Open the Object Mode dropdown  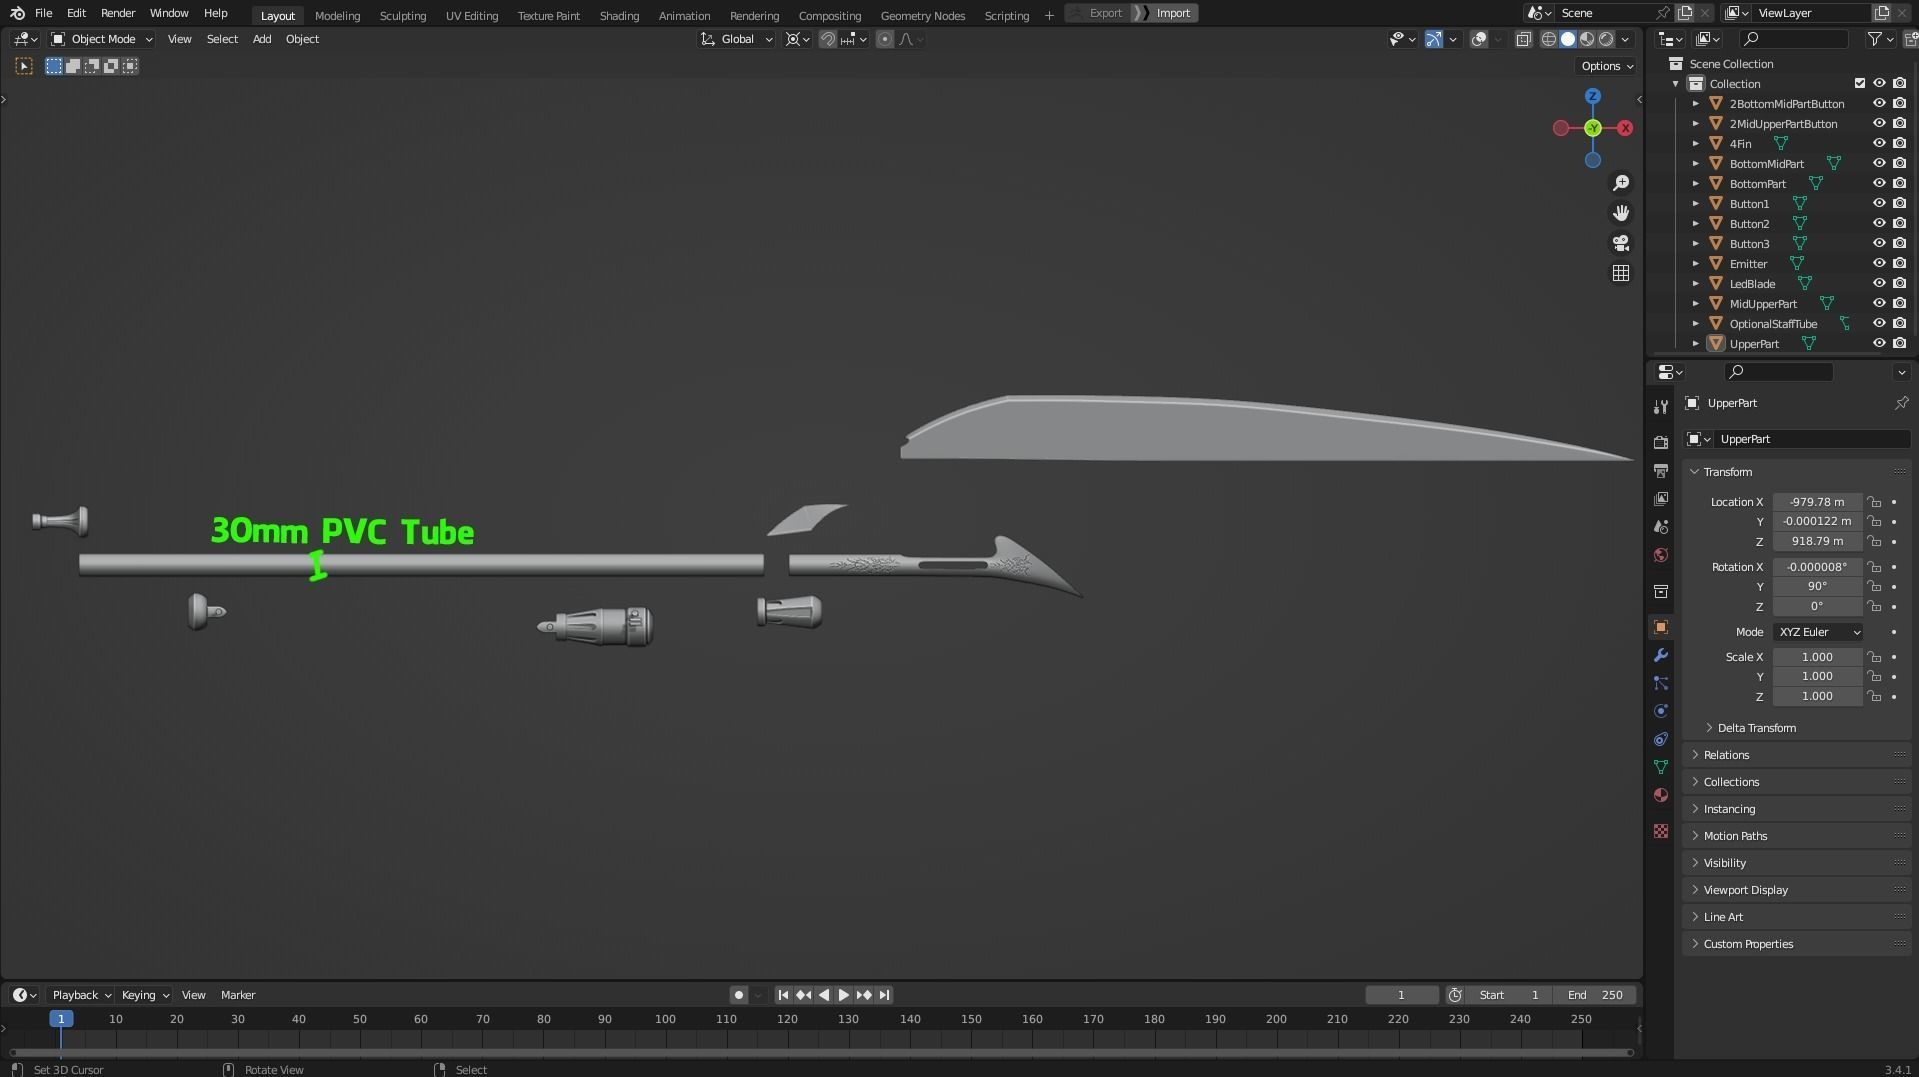click(102, 39)
